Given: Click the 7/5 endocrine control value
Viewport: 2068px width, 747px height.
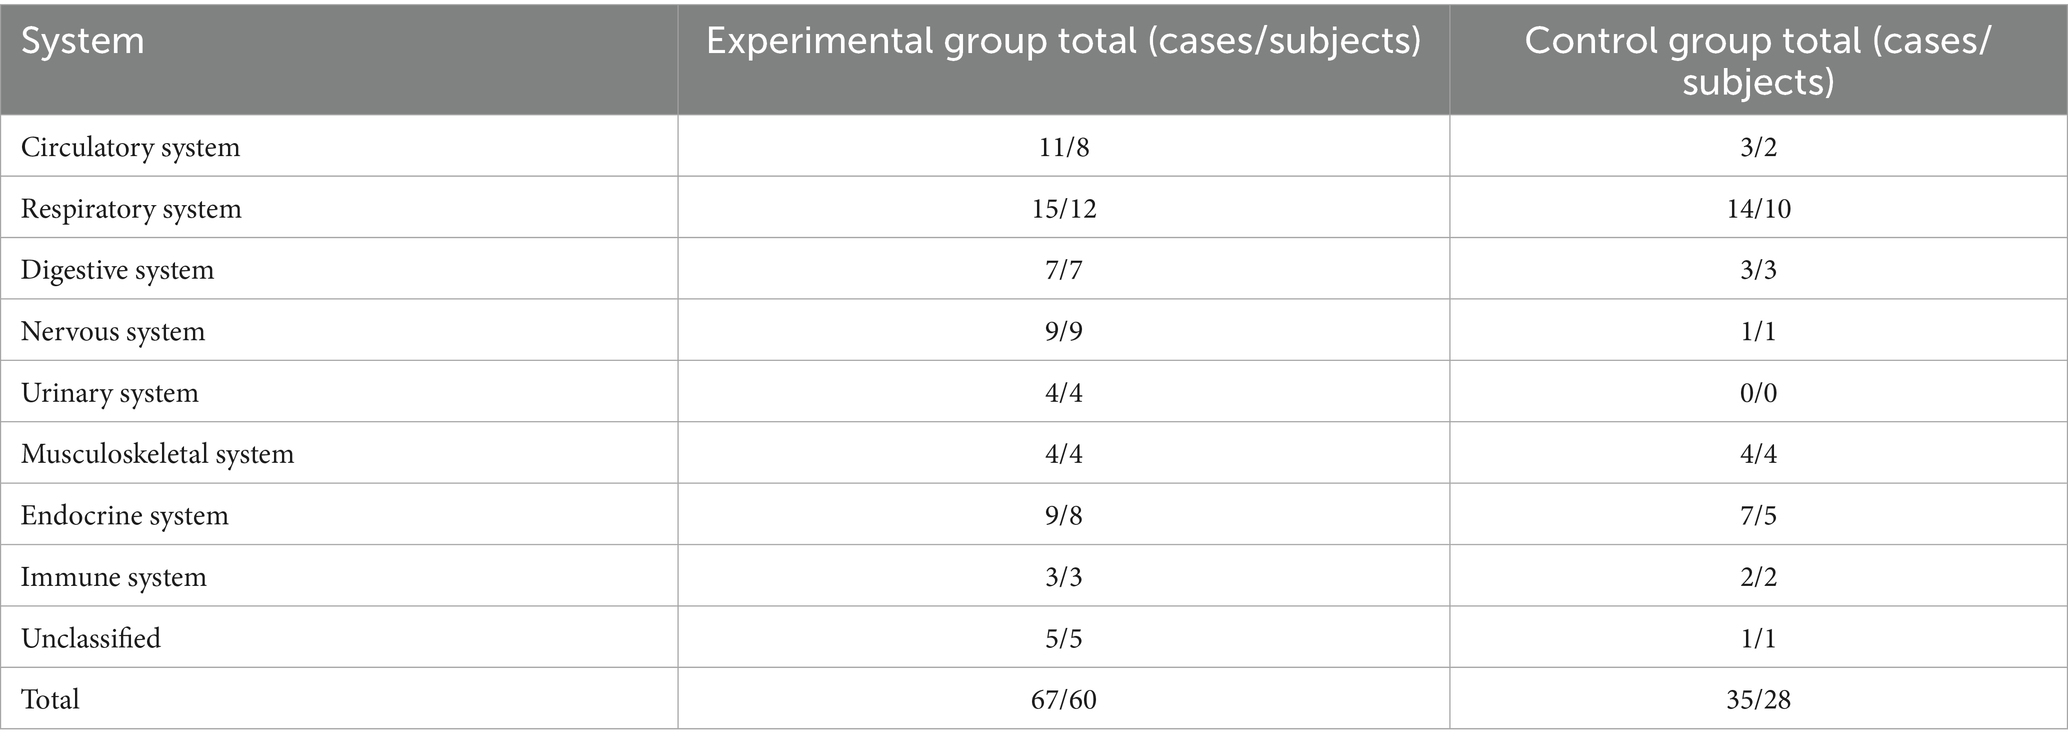Looking at the screenshot, I should click(1757, 516).
